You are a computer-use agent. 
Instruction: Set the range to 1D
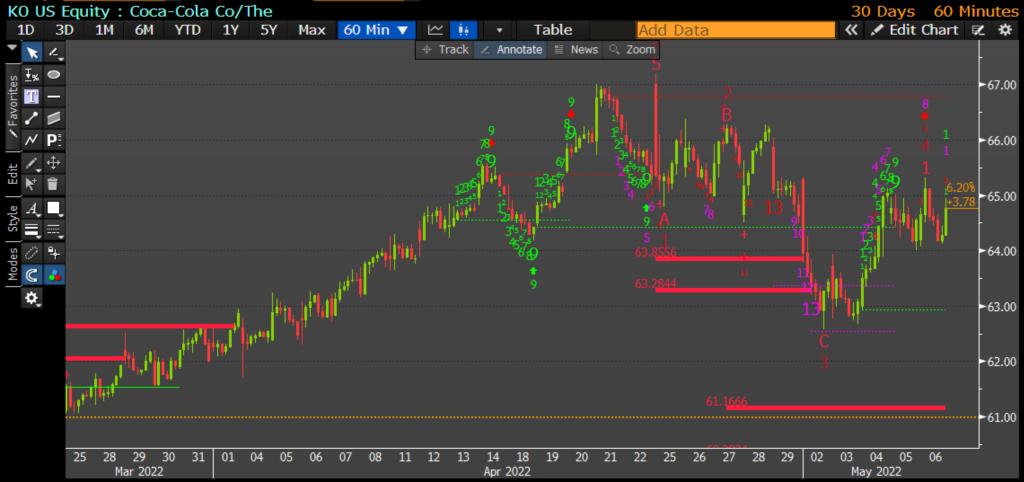point(26,30)
